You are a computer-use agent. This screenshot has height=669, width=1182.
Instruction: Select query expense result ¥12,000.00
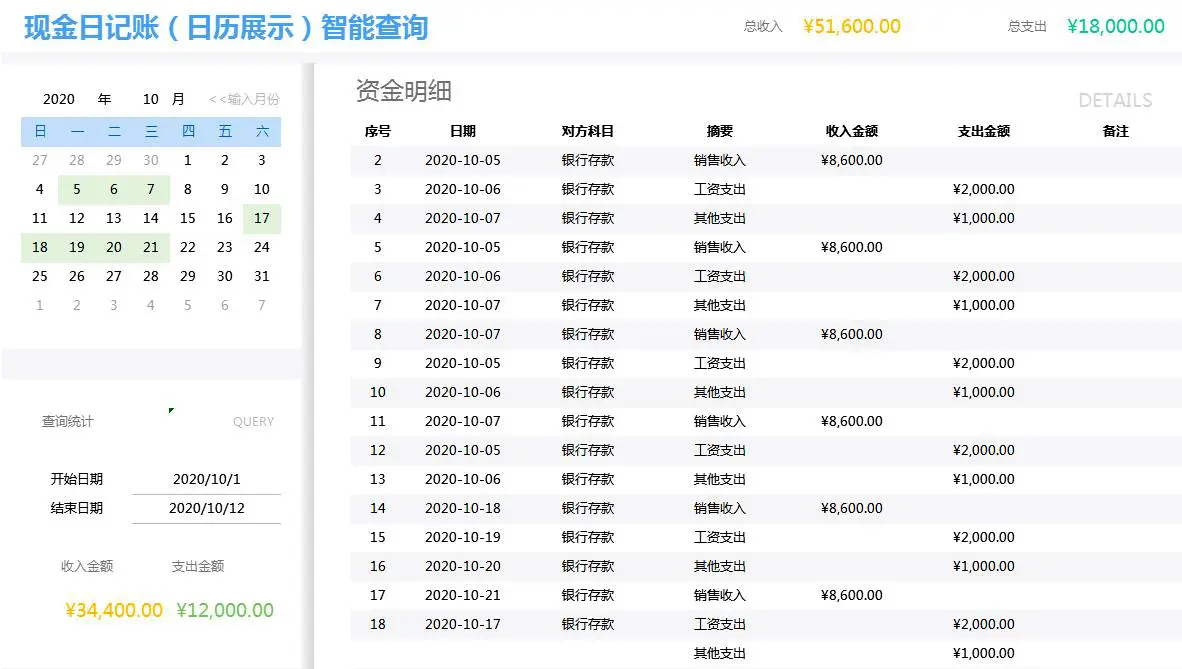coord(225,610)
